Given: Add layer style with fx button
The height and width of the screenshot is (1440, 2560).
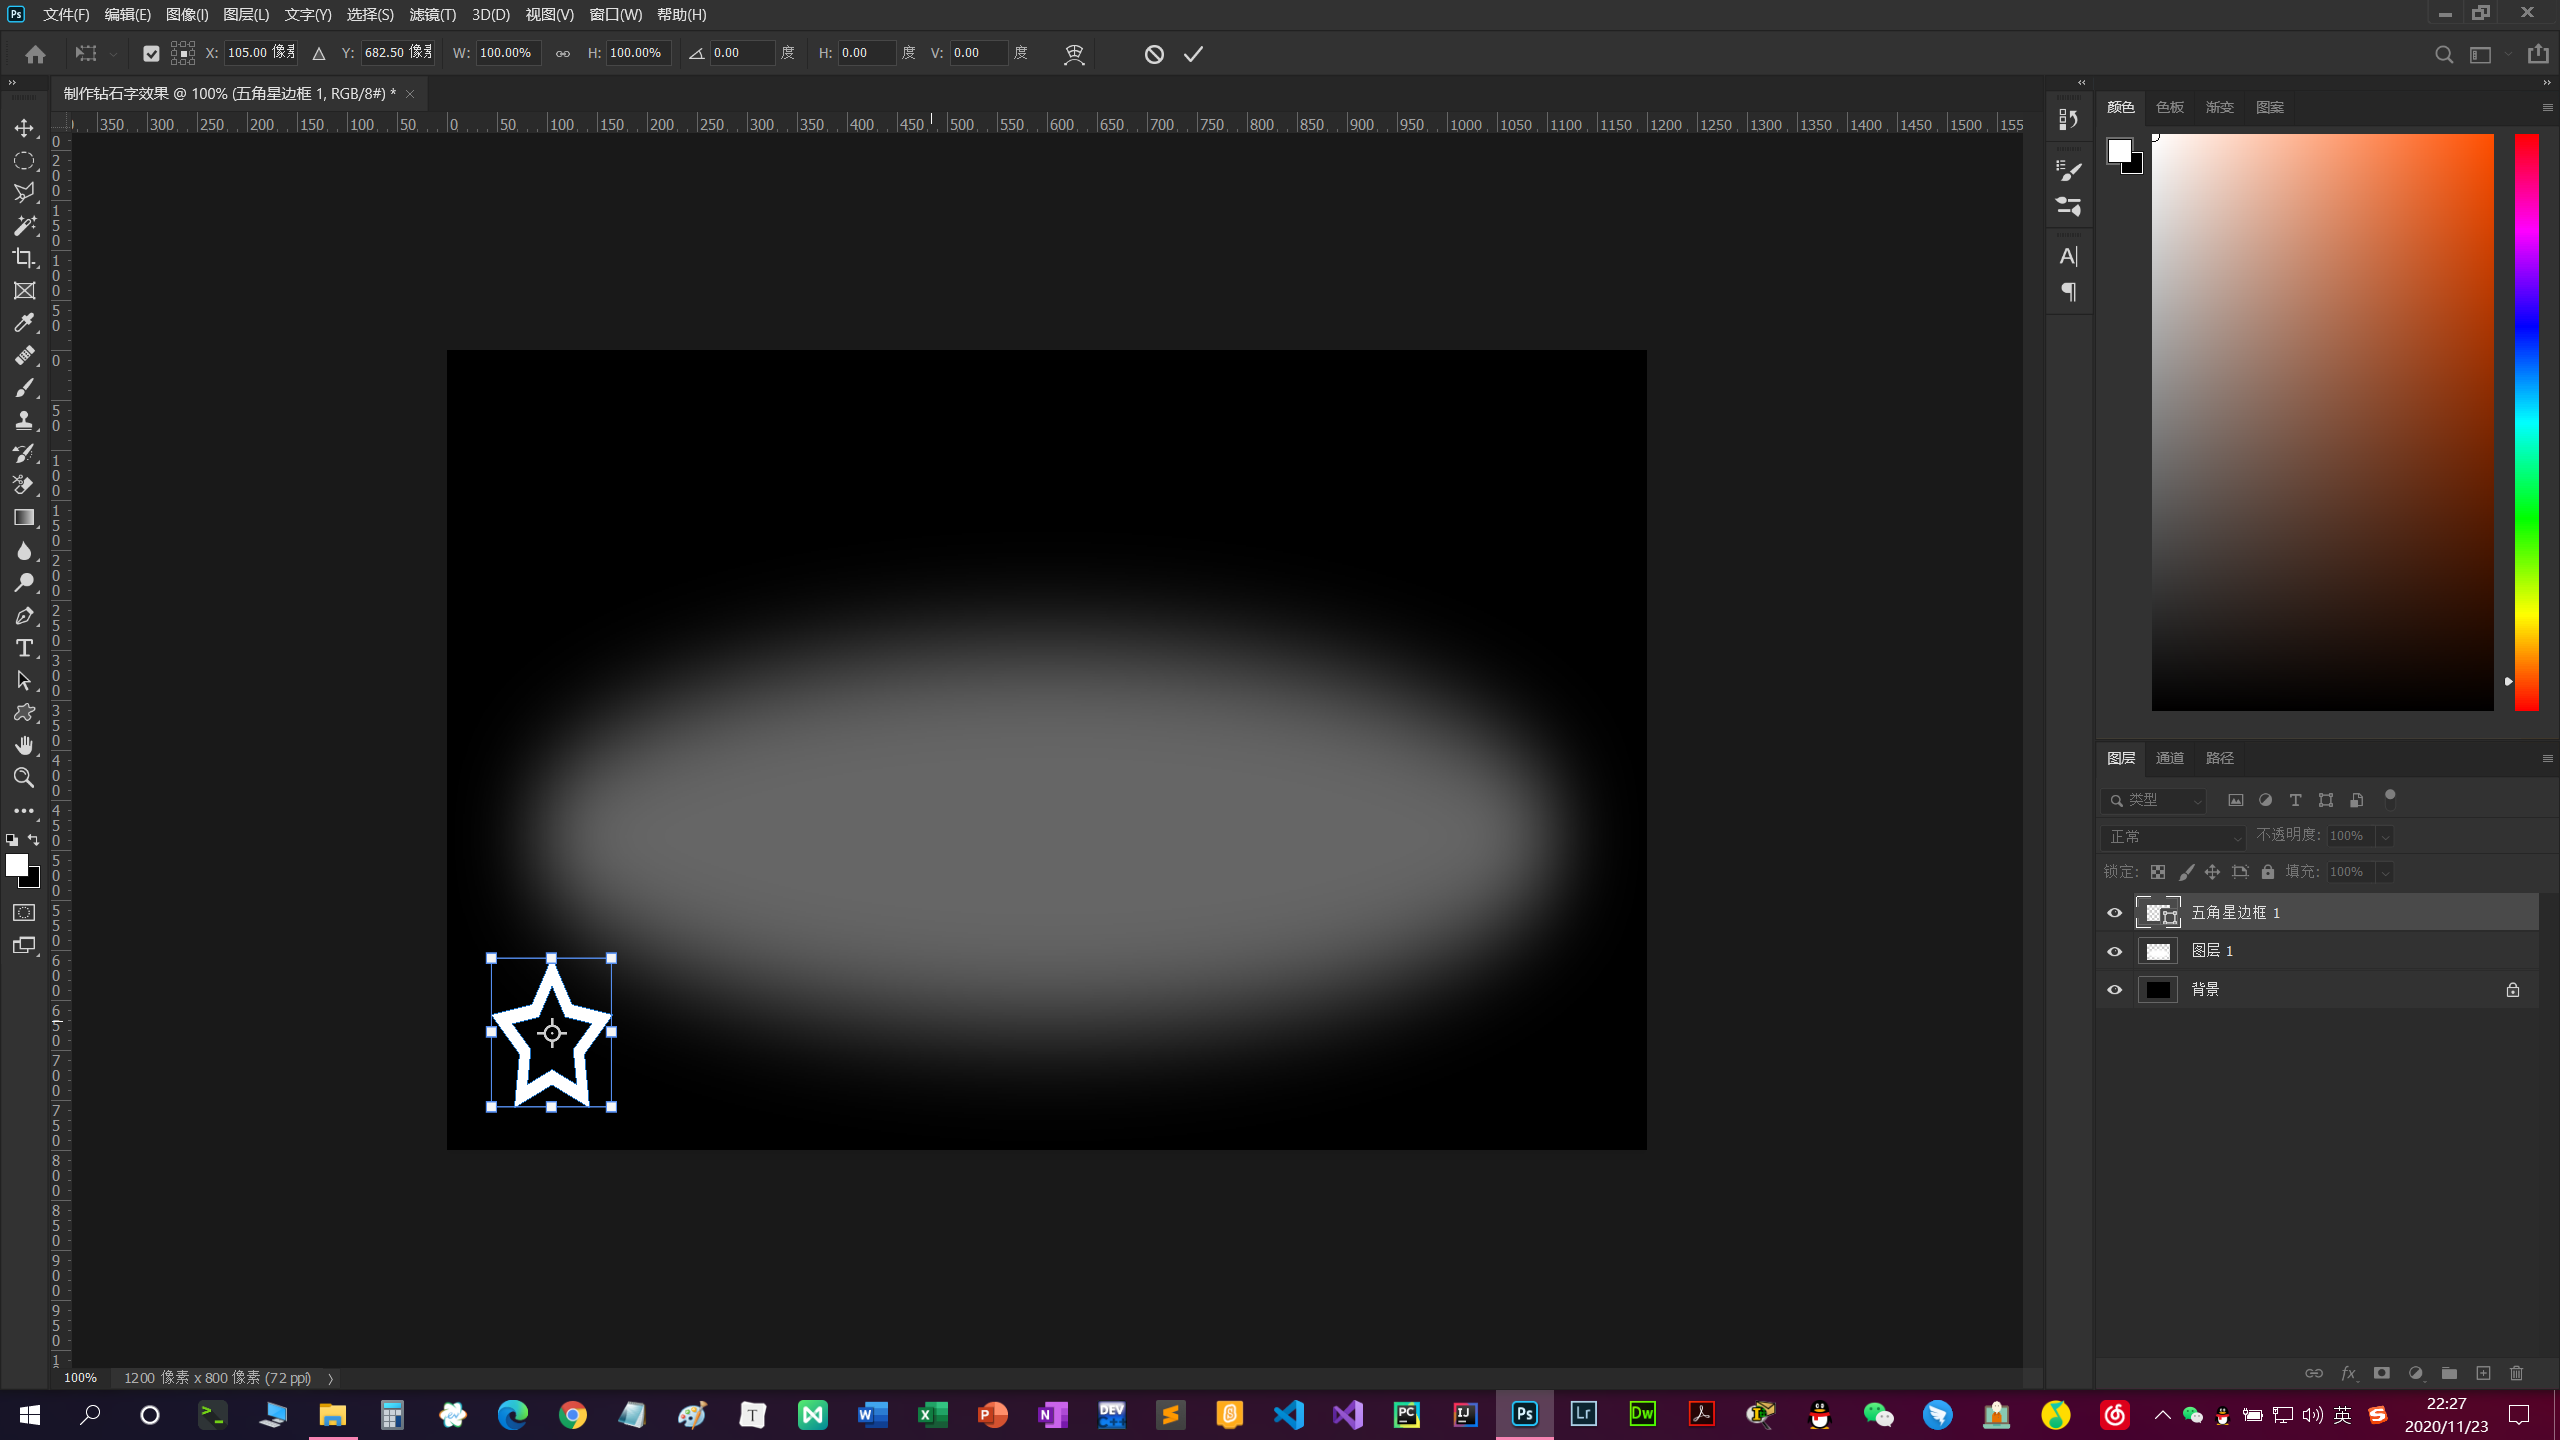Looking at the screenshot, I should (x=2348, y=1373).
